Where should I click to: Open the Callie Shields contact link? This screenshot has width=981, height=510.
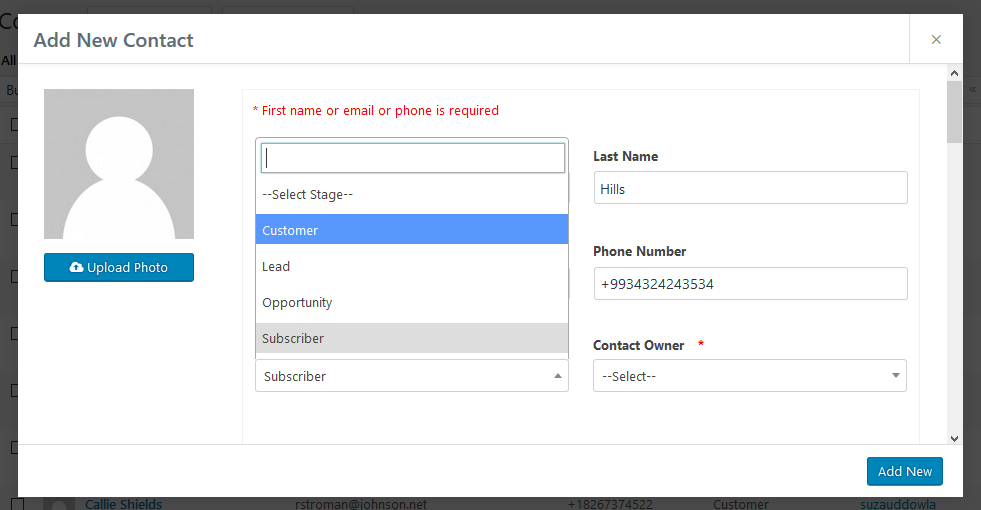(x=123, y=504)
